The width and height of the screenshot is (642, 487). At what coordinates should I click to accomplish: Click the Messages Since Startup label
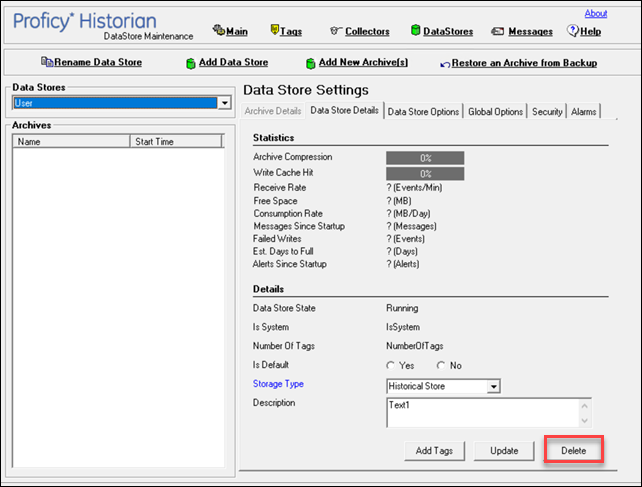point(299,226)
